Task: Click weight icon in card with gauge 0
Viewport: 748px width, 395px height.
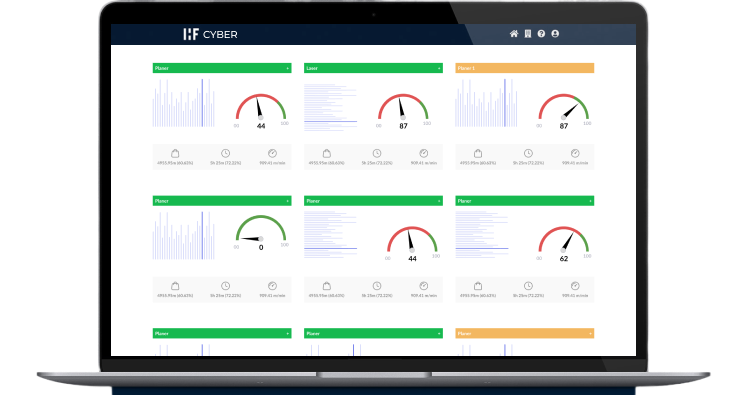Action: click(x=175, y=286)
